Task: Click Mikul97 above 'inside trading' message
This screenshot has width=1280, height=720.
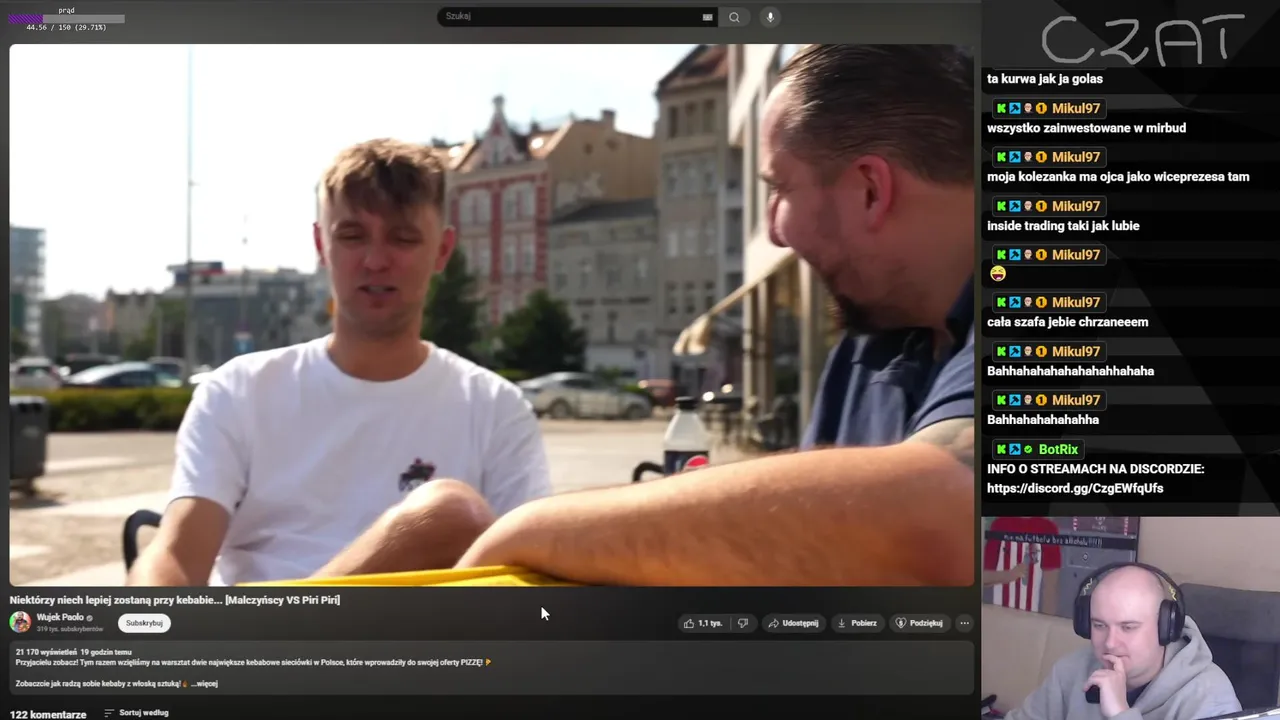Action: [x=1076, y=206]
